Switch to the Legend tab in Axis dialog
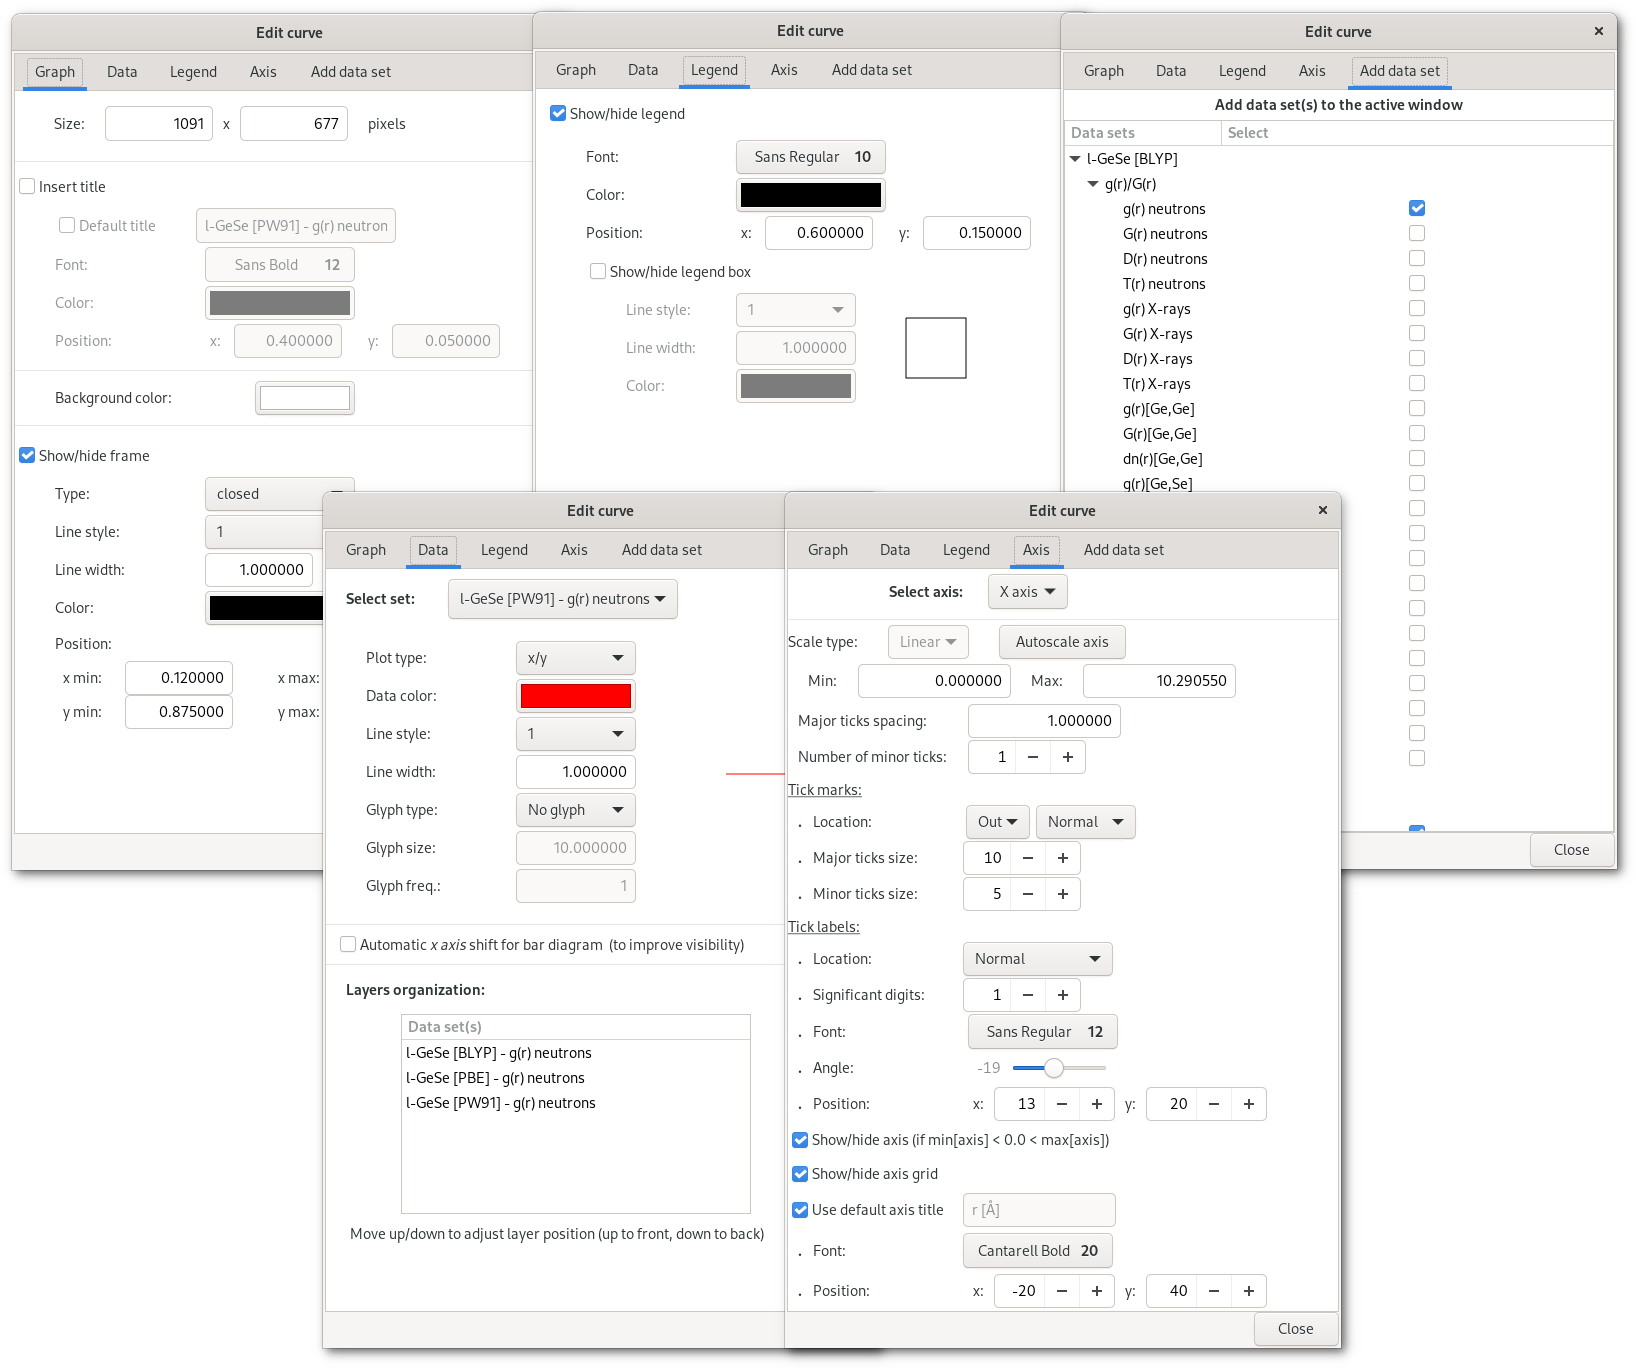Screen dimensions: 1636x1368 coord(965,550)
